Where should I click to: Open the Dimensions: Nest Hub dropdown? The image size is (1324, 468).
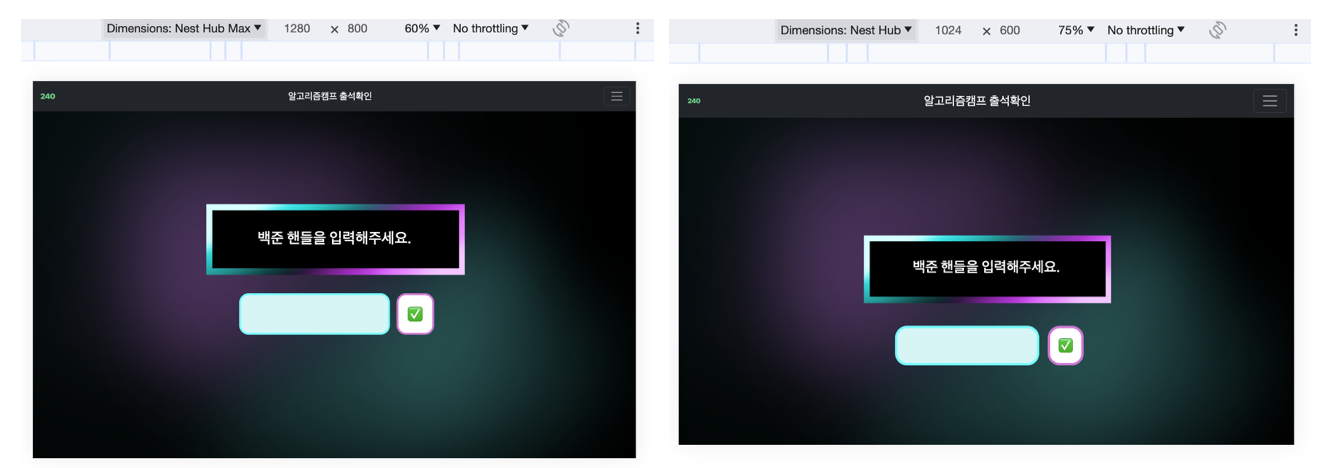846,30
